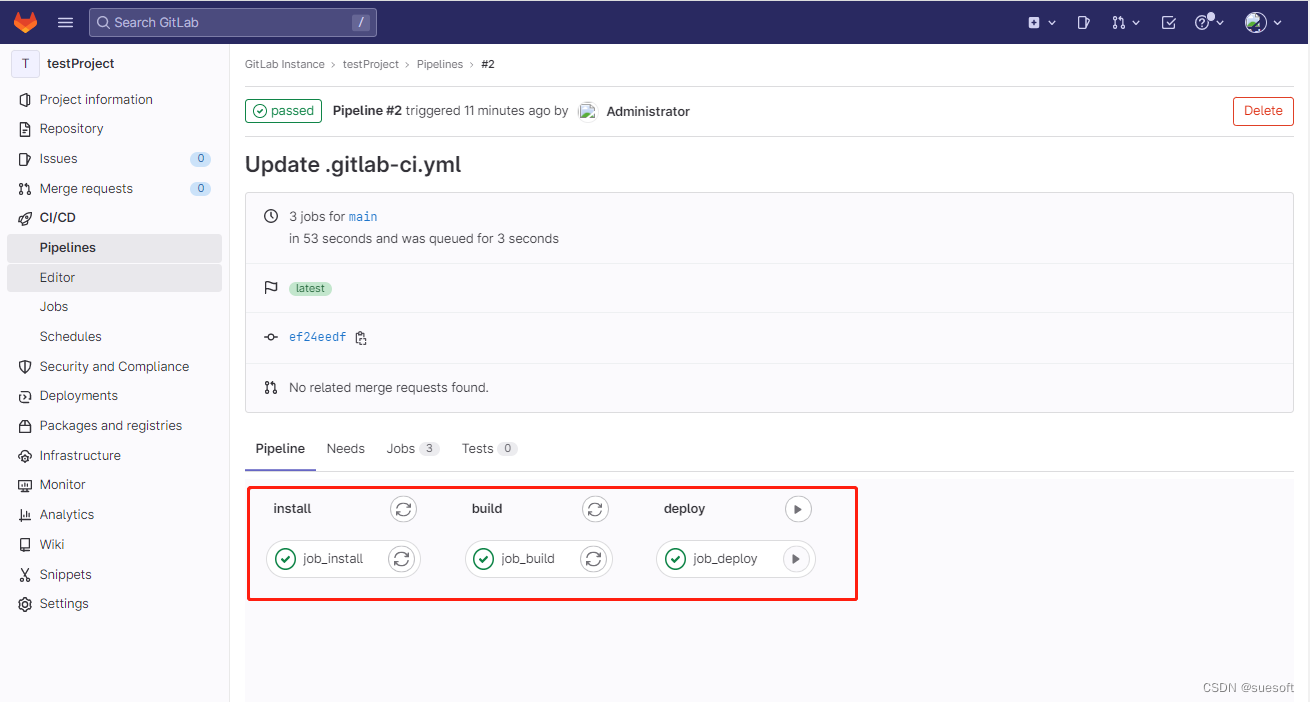Open Deployments in sidebar

[x=78, y=395]
